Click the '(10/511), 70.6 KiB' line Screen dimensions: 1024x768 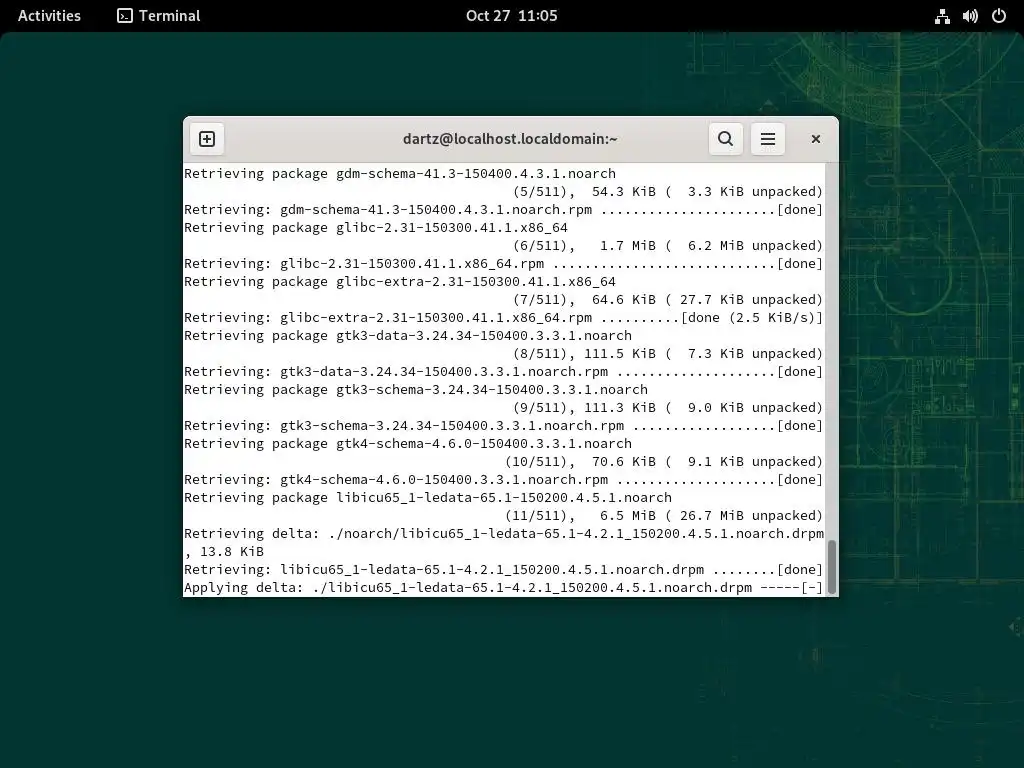pos(664,462)
